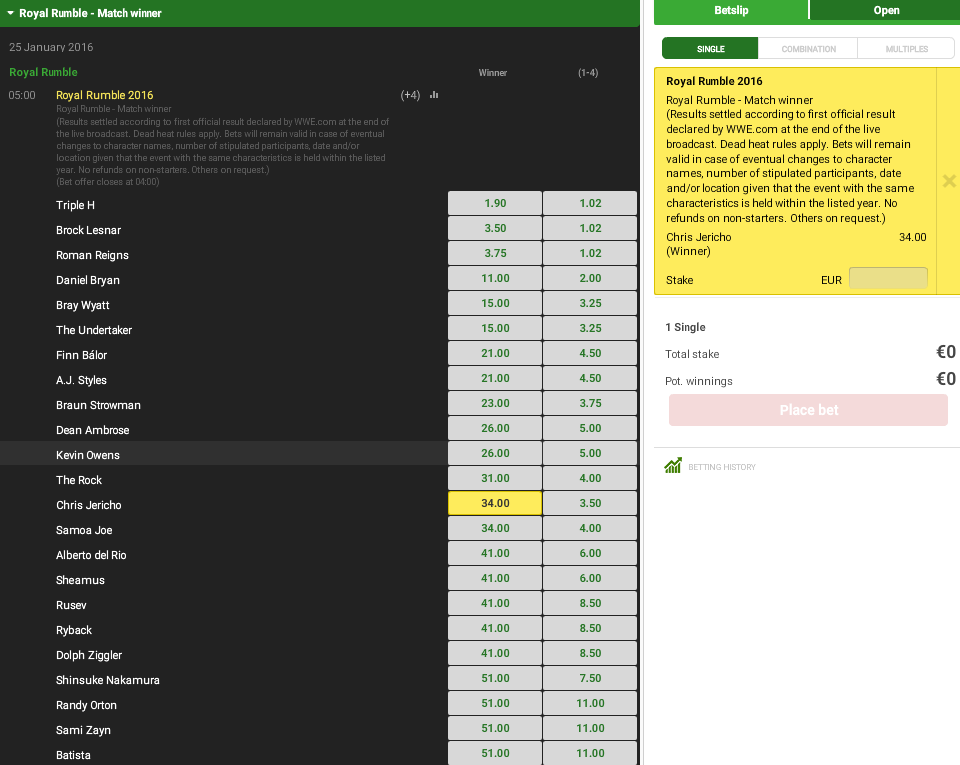This screenshot has width=960, height=765.
Task: Switch to the Betslip tab
Action: [731, 10]
